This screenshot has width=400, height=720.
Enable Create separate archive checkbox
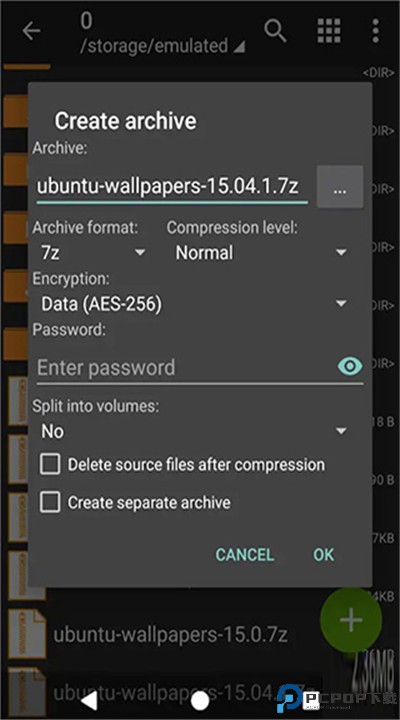[50, 502]
